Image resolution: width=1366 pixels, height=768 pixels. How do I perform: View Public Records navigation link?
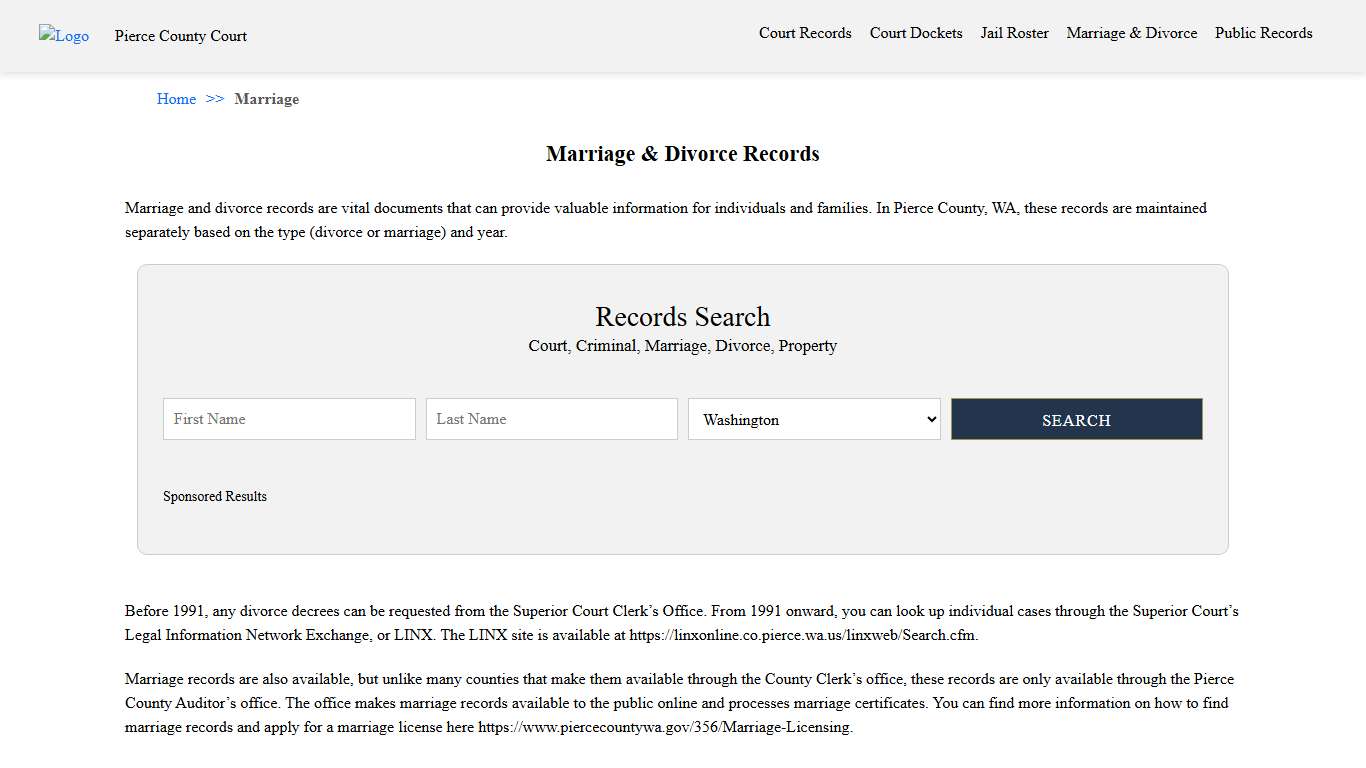(1263, 33)
